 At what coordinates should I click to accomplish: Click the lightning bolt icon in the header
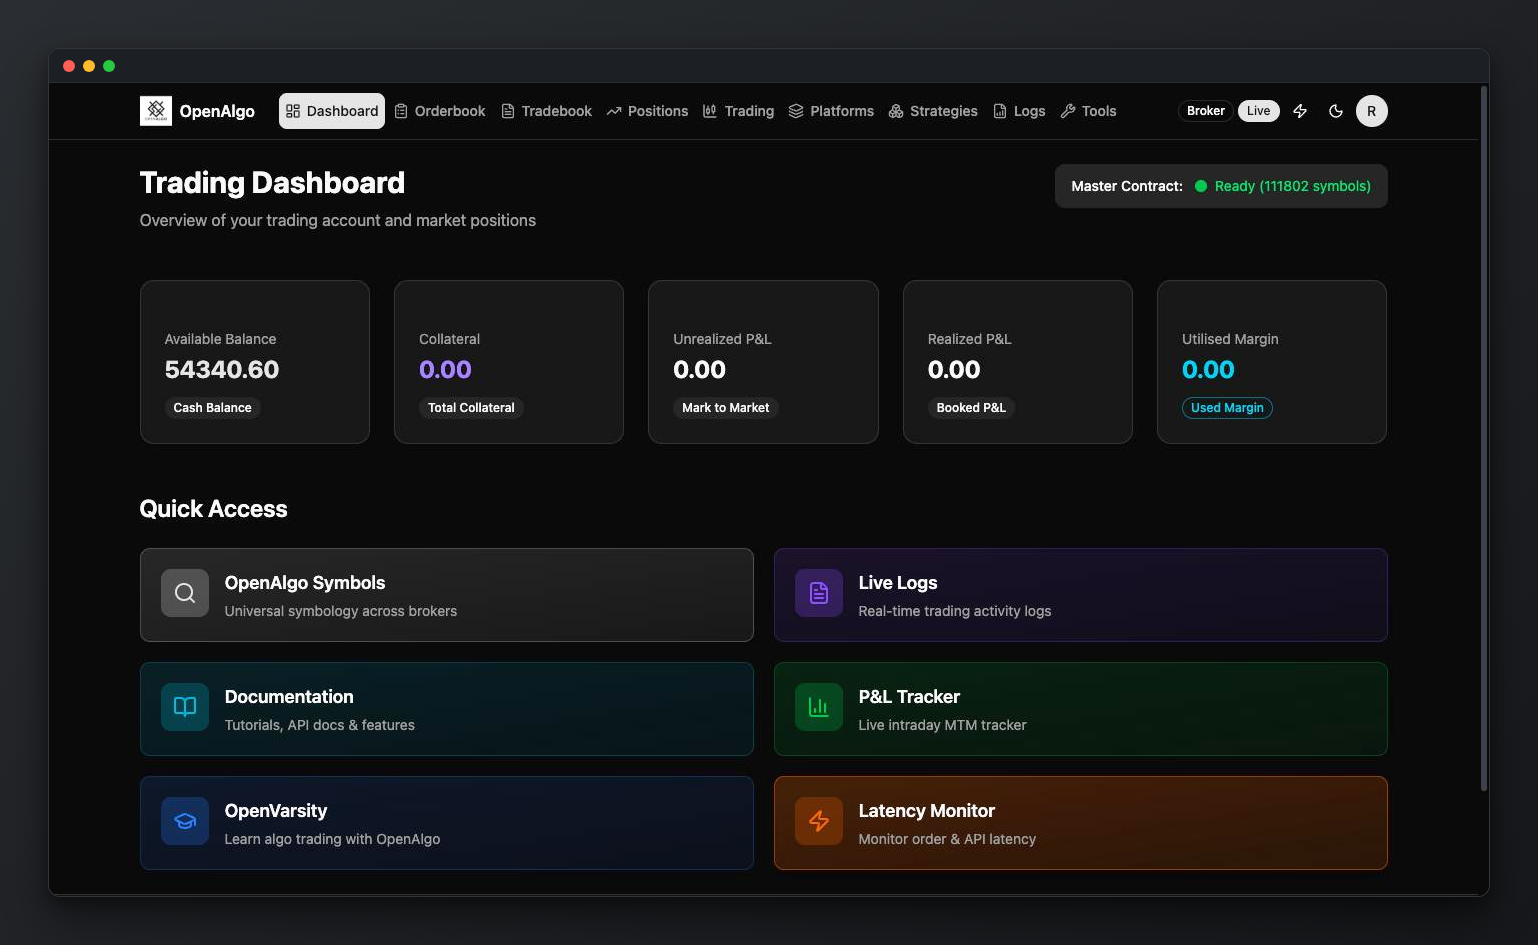(1300, 111)
